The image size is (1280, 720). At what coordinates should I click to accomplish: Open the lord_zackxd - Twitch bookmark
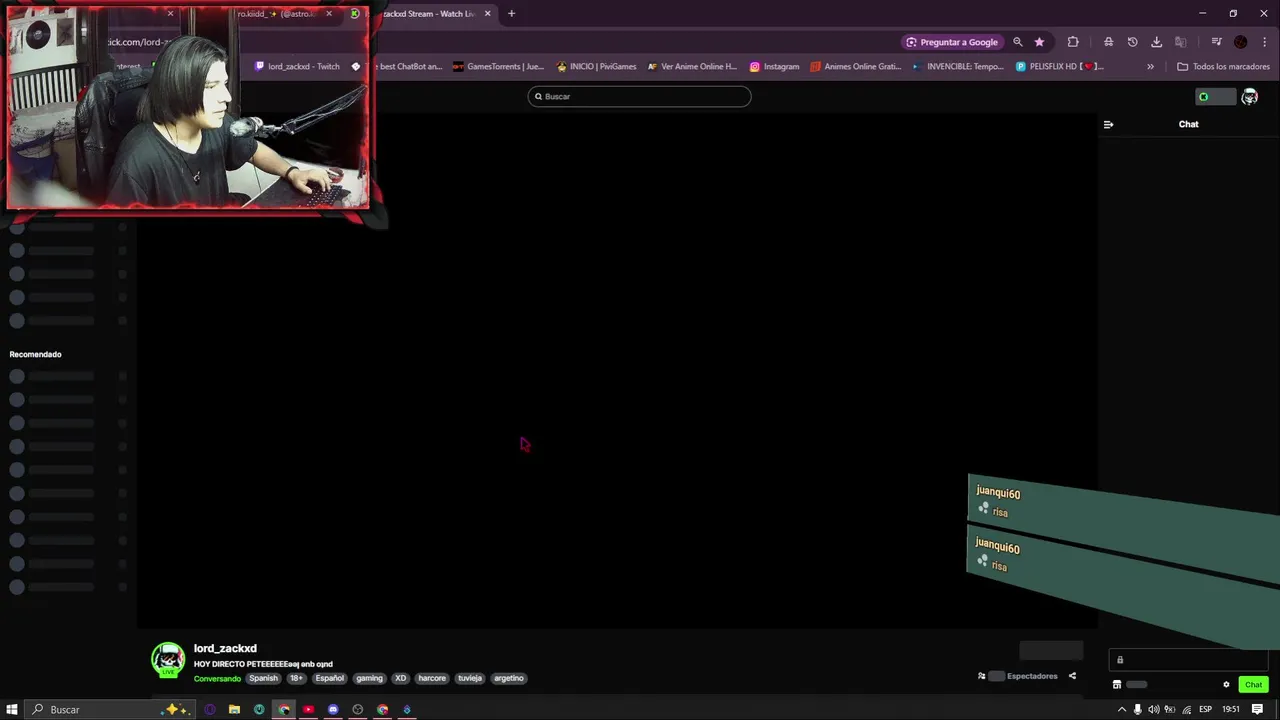298,67
